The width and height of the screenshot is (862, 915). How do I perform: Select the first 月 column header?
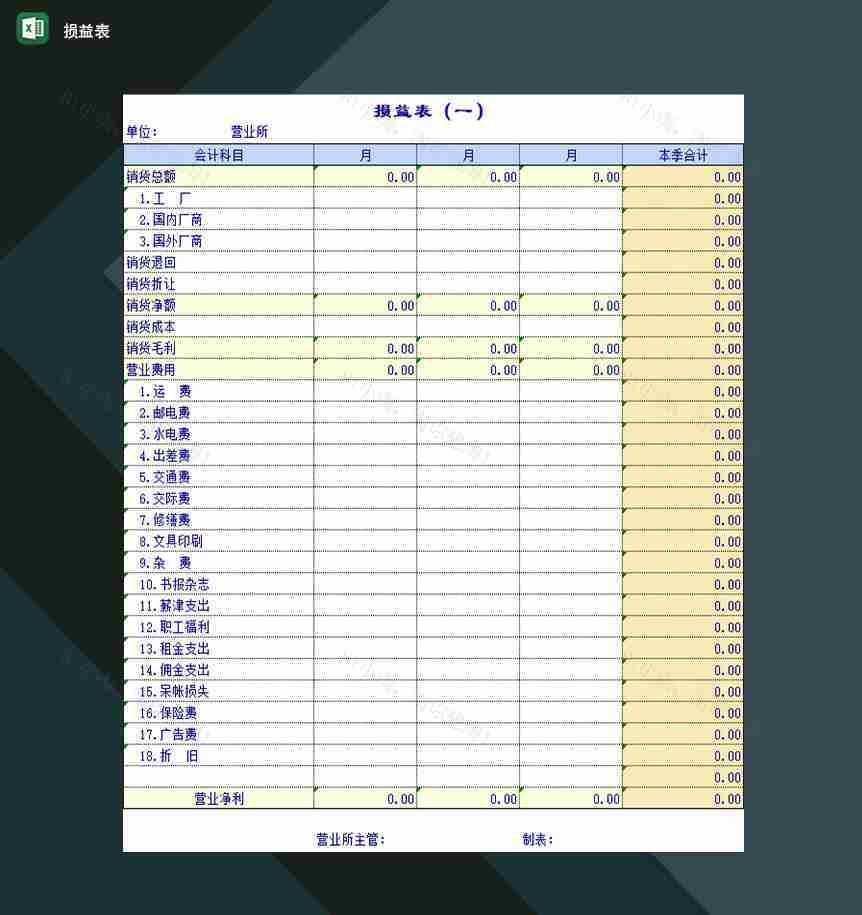(x=365, y=155)
